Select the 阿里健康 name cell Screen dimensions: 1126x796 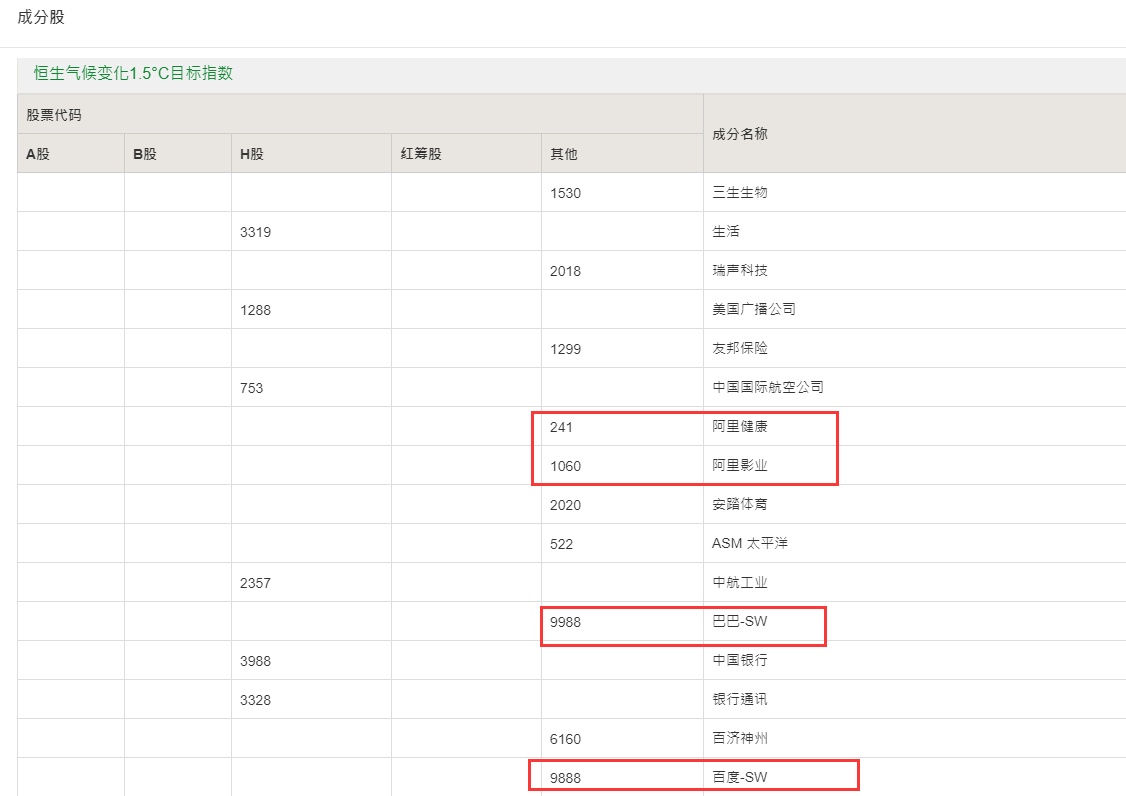(x=740, y=426)
